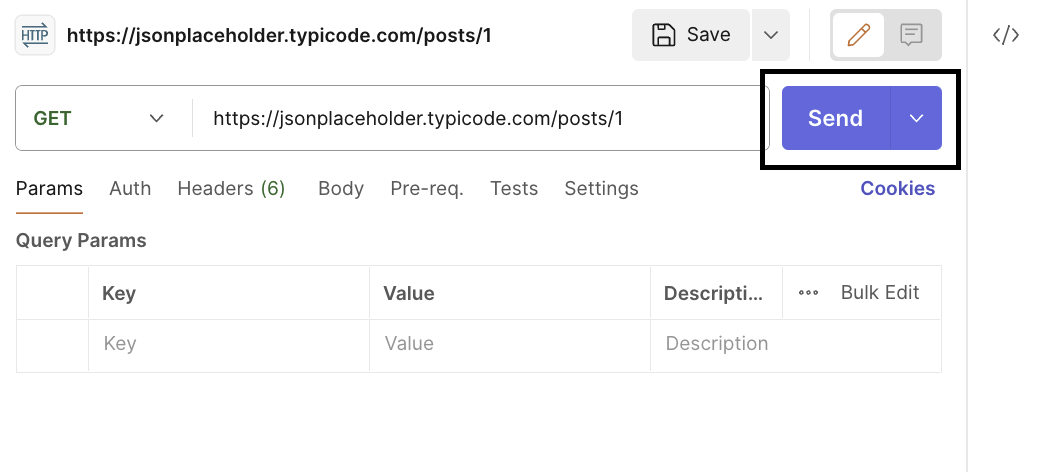The width and height of the screenshot is (1040, 472).
Task: Click the Save floppy disk button
Action: click(691, 35)
